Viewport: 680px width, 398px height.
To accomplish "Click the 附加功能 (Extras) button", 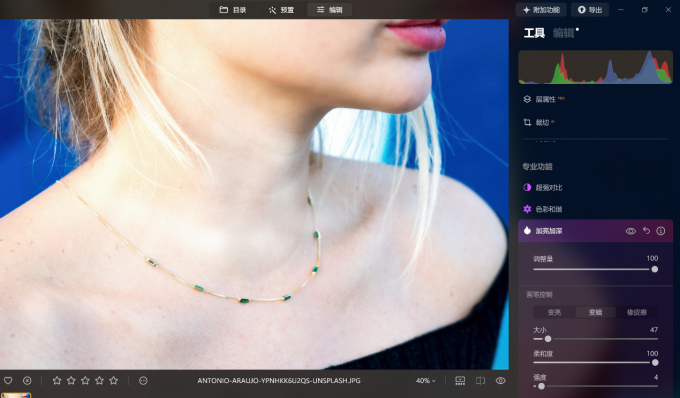I will coord(541,10).
